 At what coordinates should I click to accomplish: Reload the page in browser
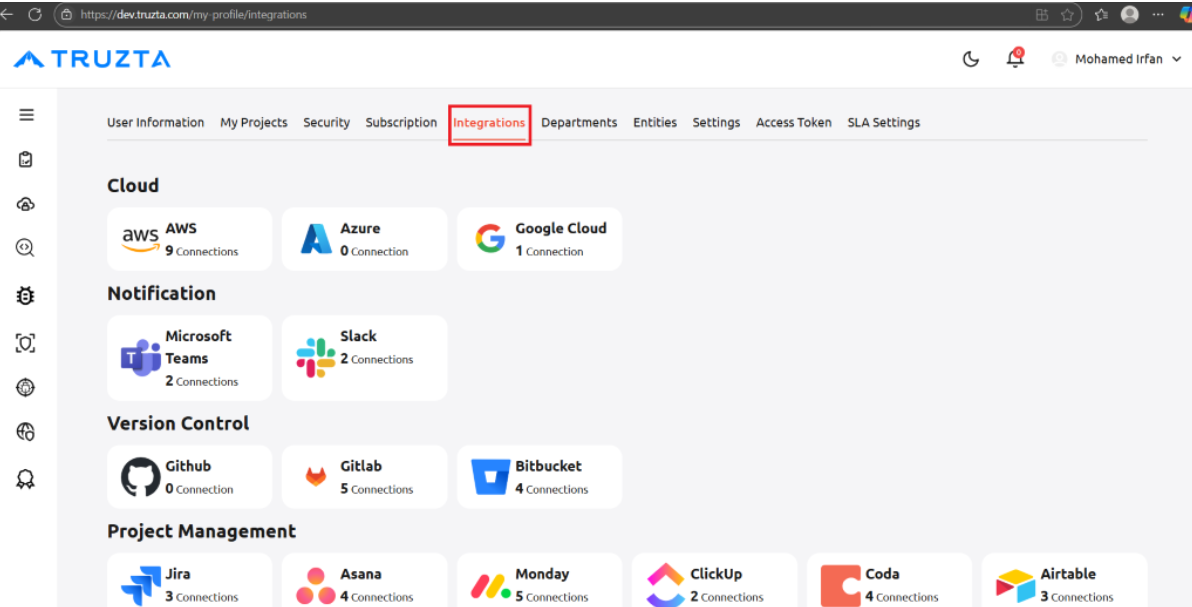click(x=35, y=14)
